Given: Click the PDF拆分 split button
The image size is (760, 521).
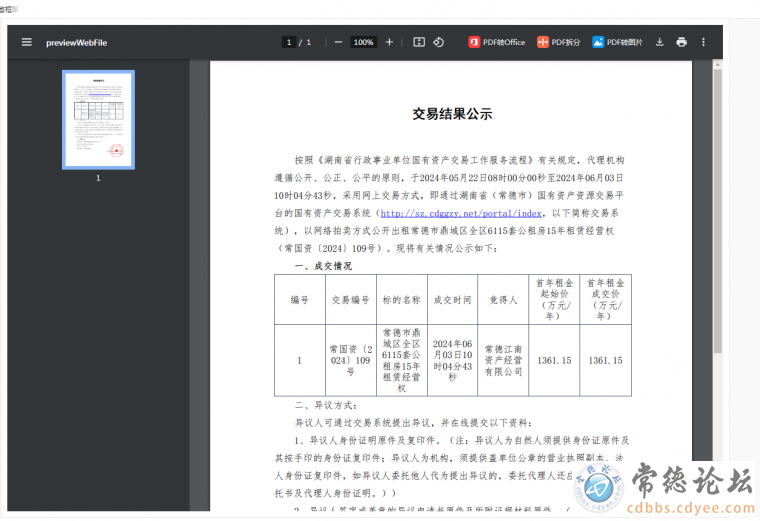Looking at the screenshot, I should click(x=558, y=42).
